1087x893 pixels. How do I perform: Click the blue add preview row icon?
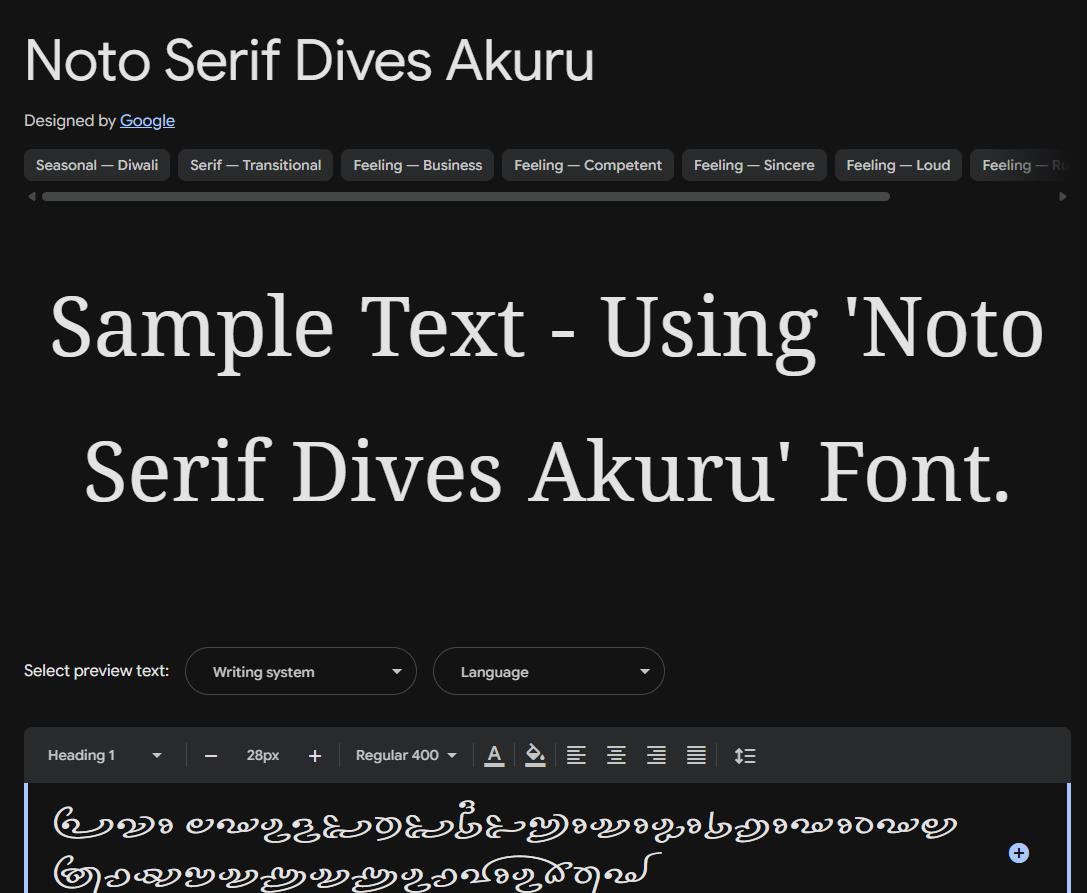click(1018, 853)
